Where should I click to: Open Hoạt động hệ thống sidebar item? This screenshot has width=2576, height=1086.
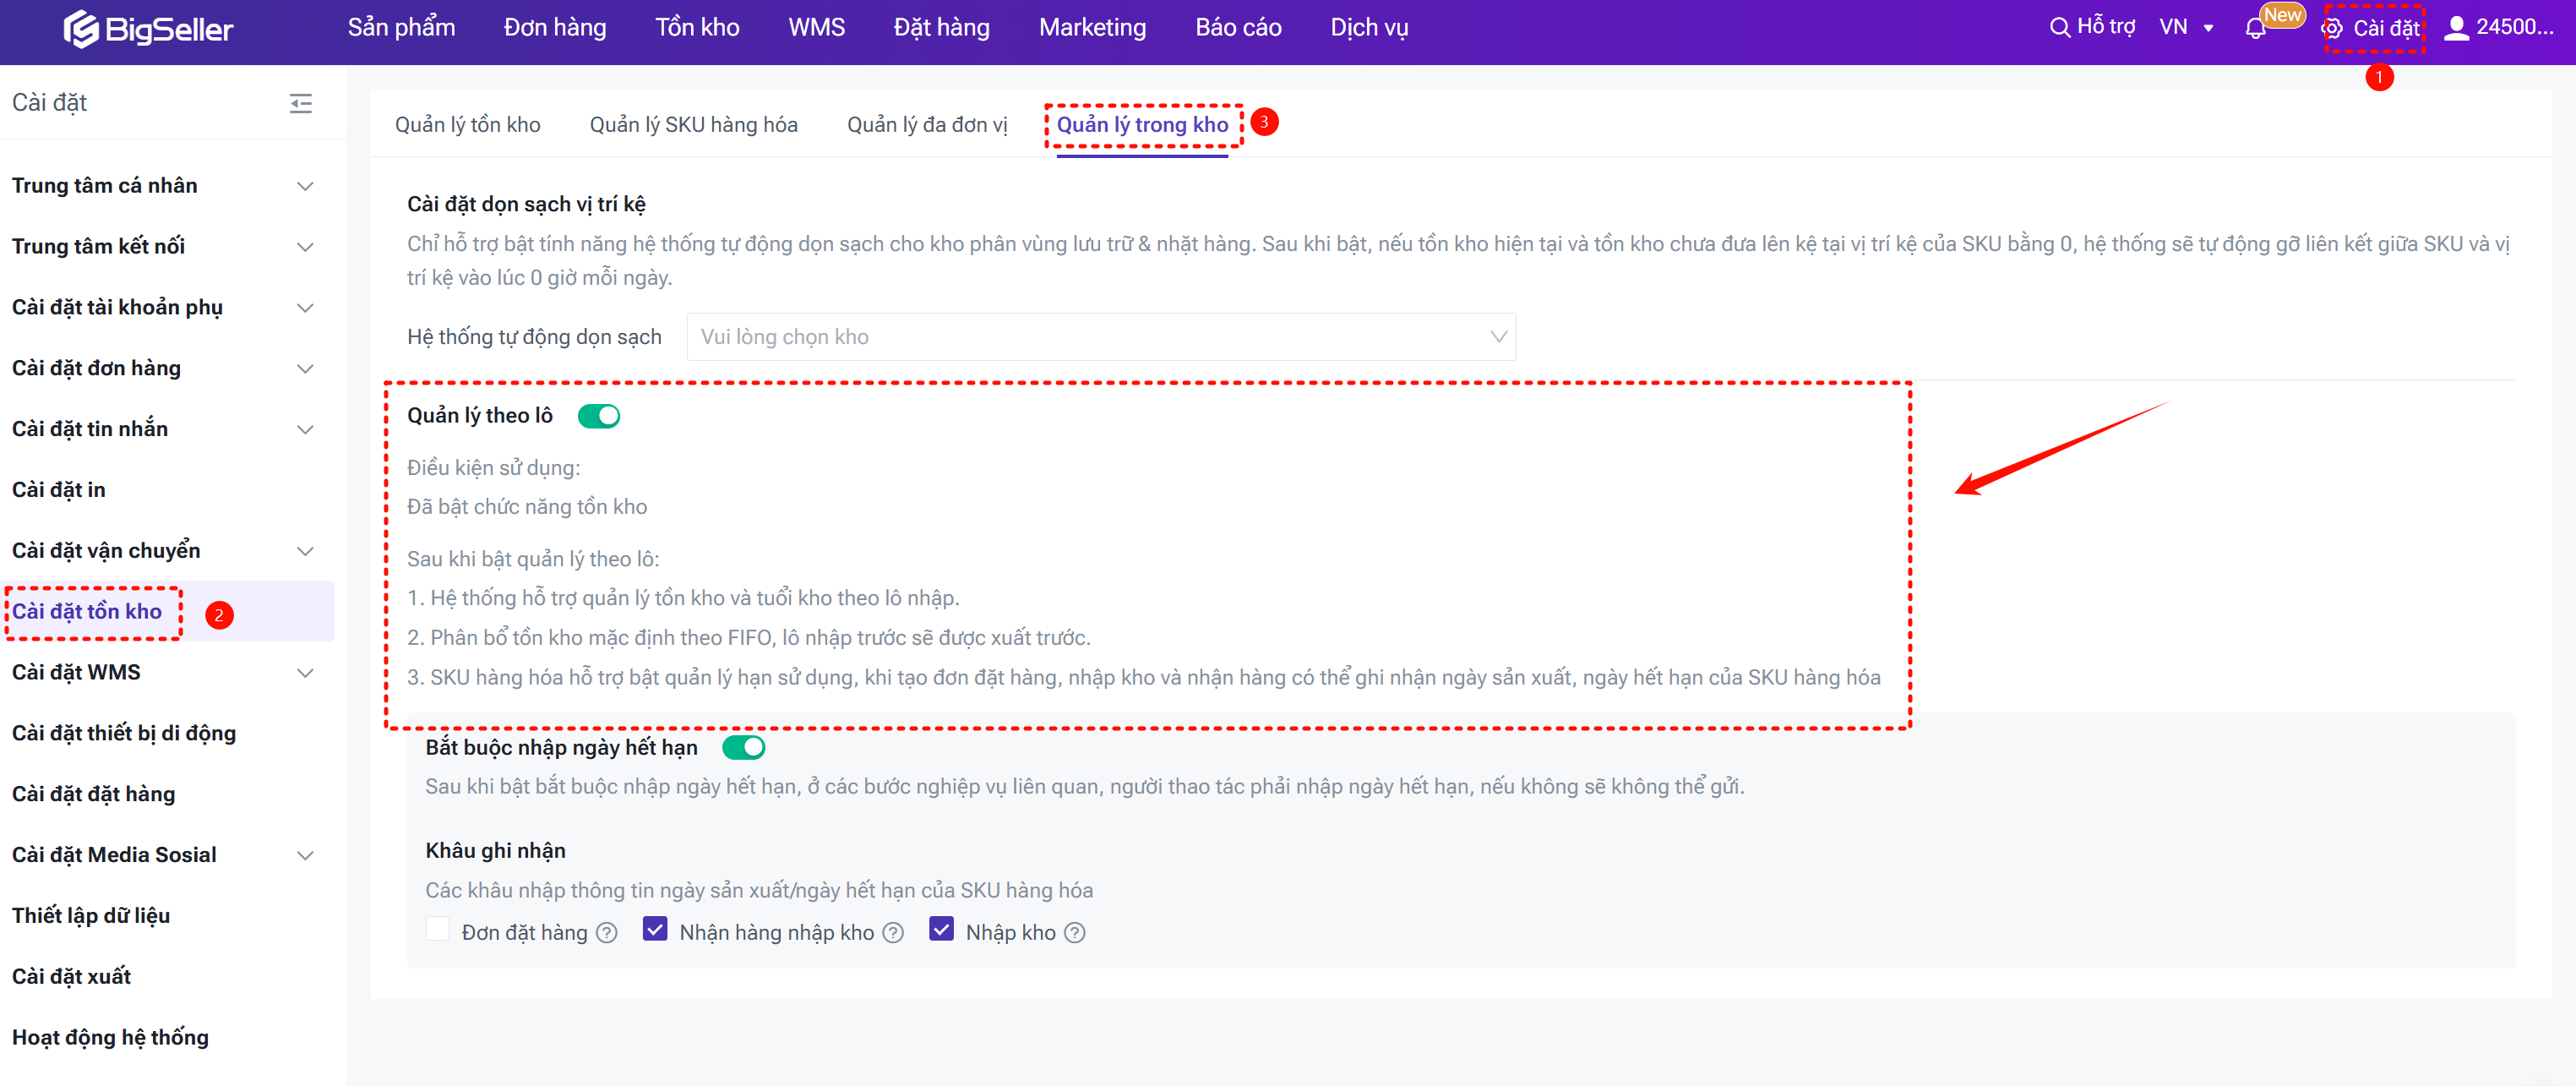point(110,1037)
